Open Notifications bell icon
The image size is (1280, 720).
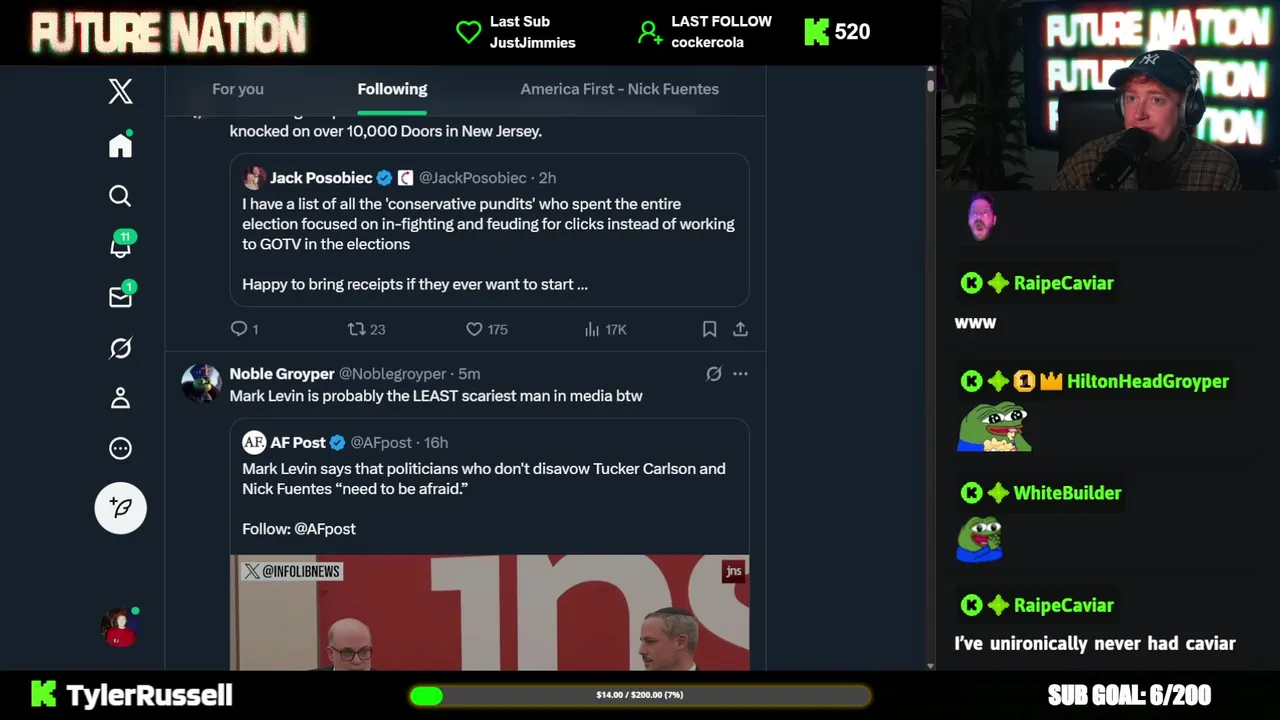click(120, 245)
